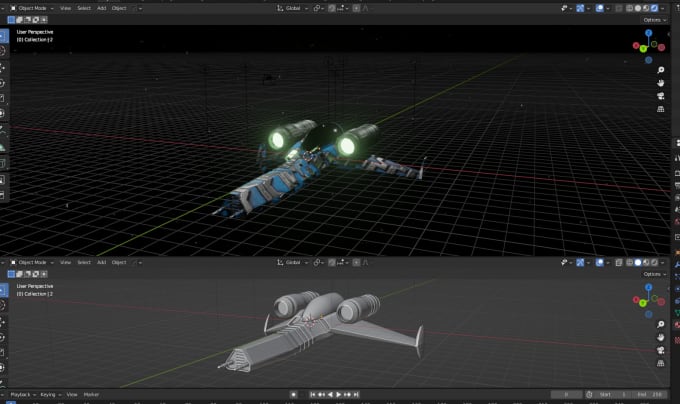The width and height of the screenshot is (680, 404).
Task: Activate cursor tool in top viewport toolbar
Action: tap(3, 51)
